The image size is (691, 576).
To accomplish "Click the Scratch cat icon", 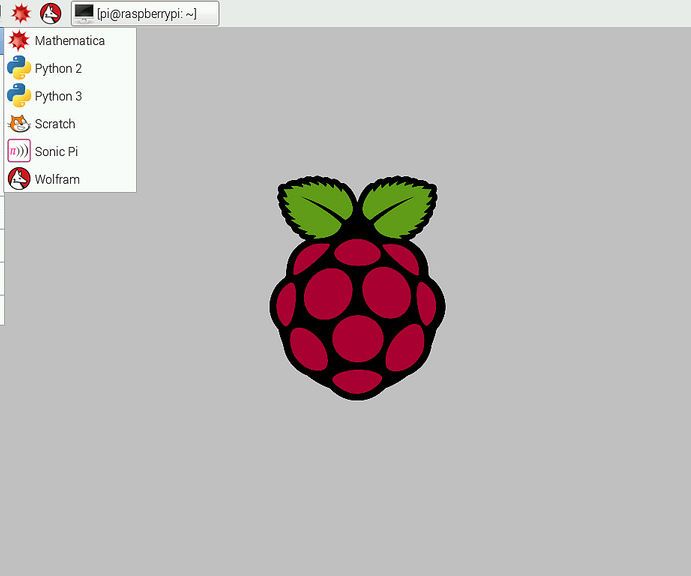I will click(19, 124).
